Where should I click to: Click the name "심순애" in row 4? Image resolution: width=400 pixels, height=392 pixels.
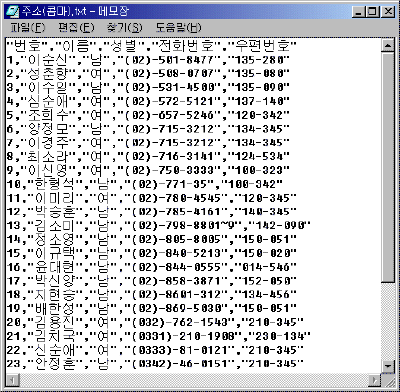pos(48,101)
